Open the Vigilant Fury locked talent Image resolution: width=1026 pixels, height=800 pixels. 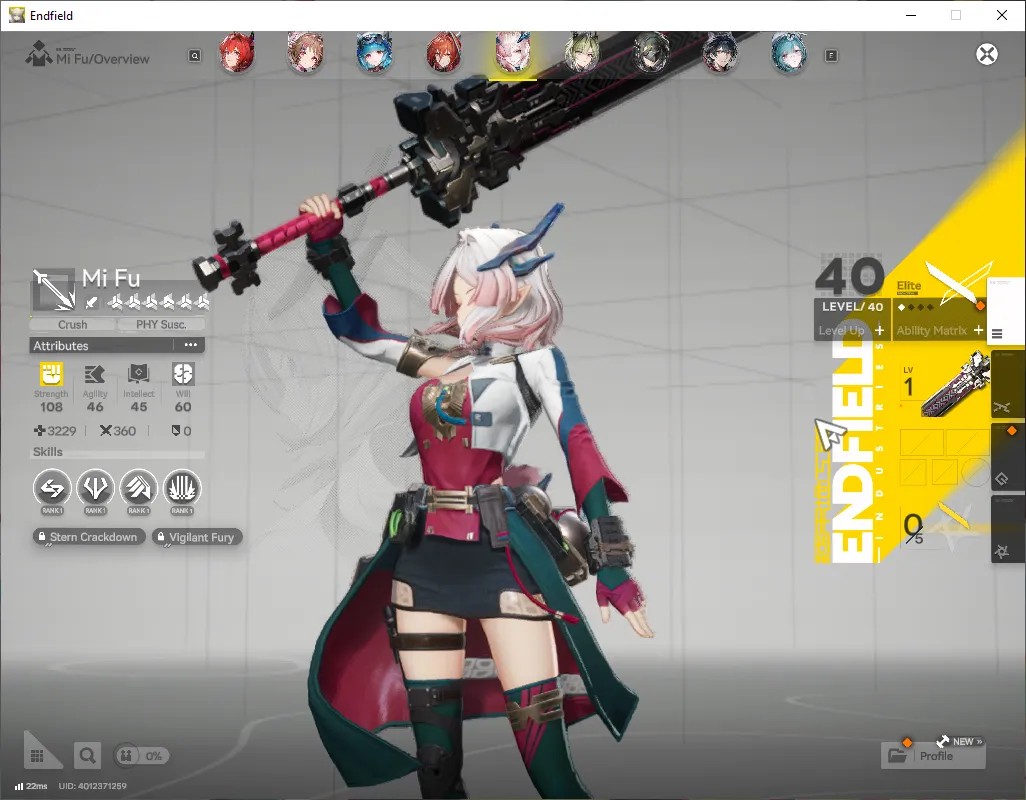tap(198, 537)
